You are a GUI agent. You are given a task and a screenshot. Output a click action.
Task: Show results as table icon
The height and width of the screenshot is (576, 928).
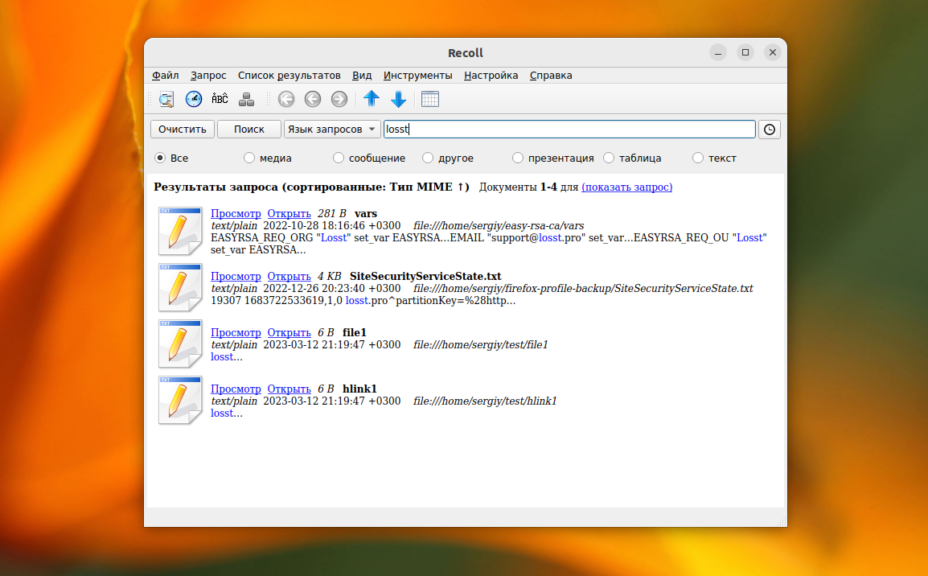click(x=430, y=99)
